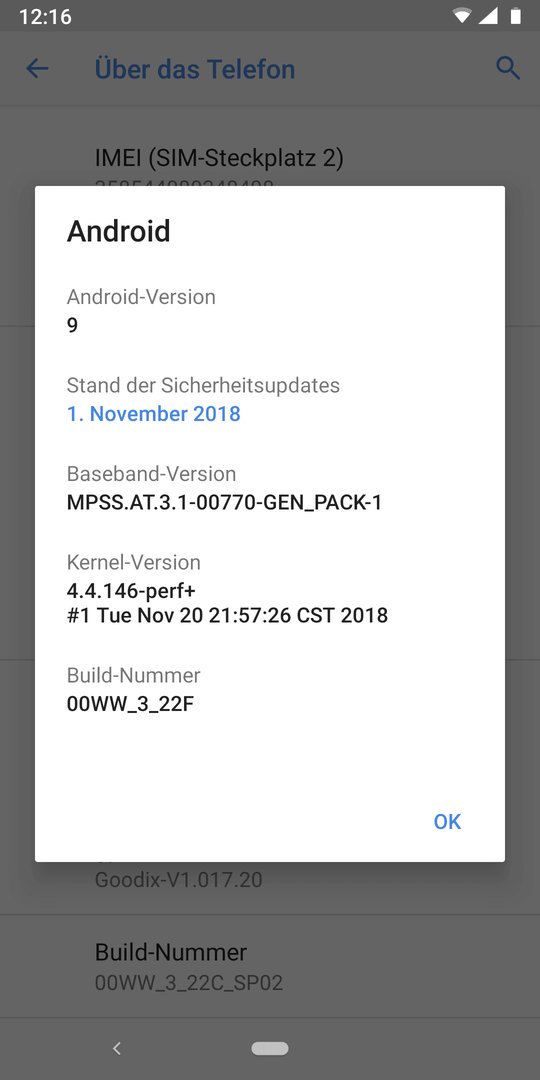
Task: Open search with the magnifier icon
Action: coord(508,68)
